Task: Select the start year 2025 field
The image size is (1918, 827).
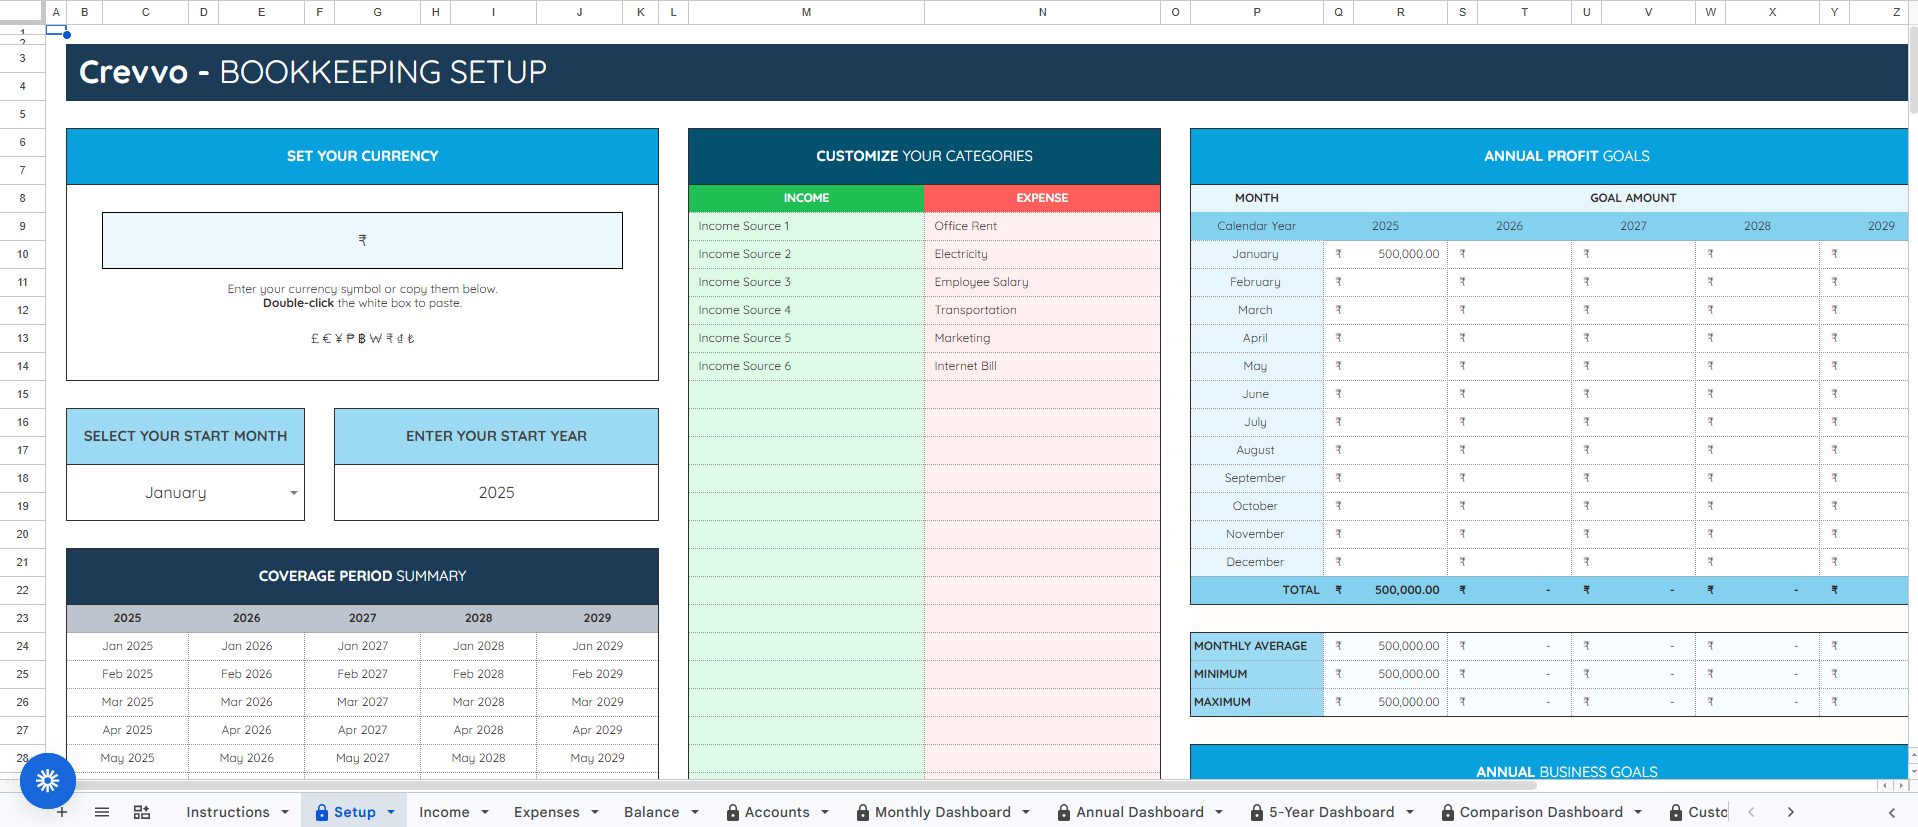Action: (496, 492)
